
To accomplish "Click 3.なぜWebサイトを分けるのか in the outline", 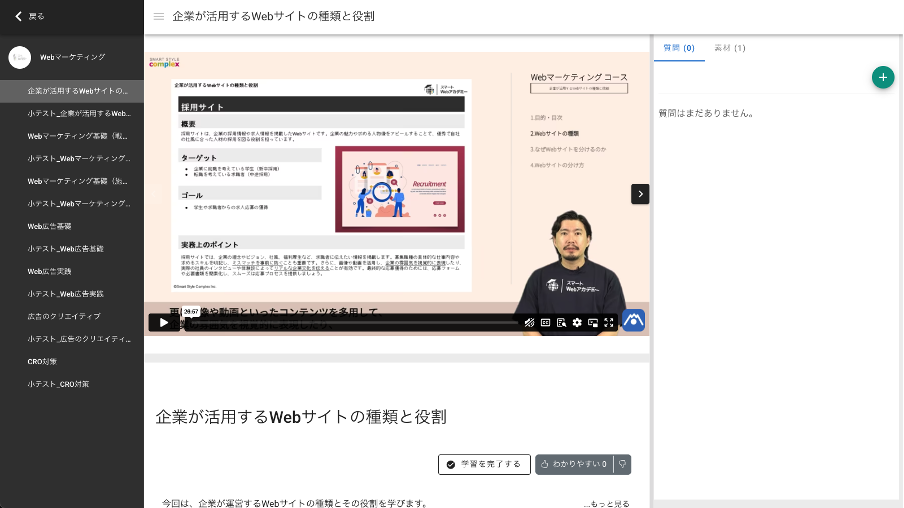I will pos(568,149).
